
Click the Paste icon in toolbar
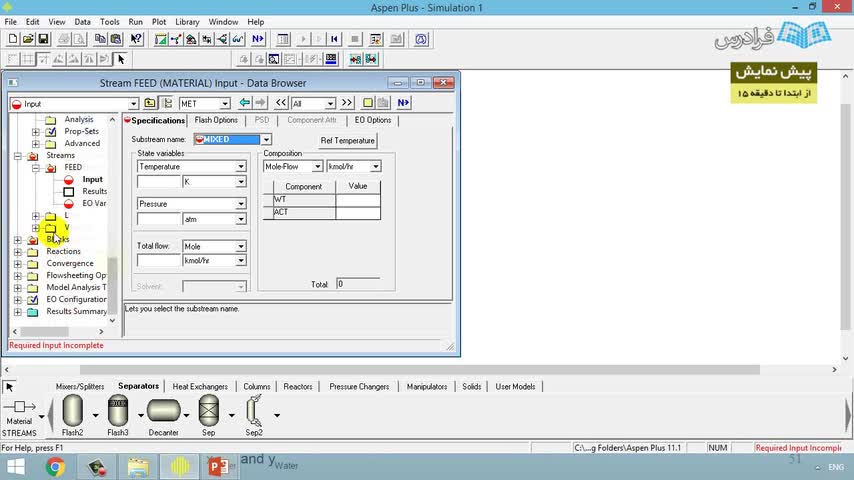[x=115, y=39]
